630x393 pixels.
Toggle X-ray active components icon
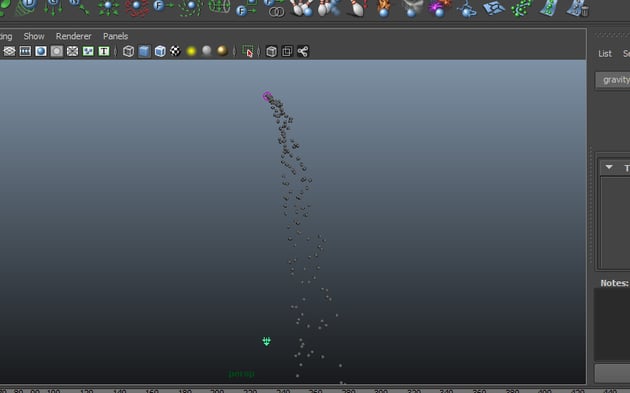point(287,51)
